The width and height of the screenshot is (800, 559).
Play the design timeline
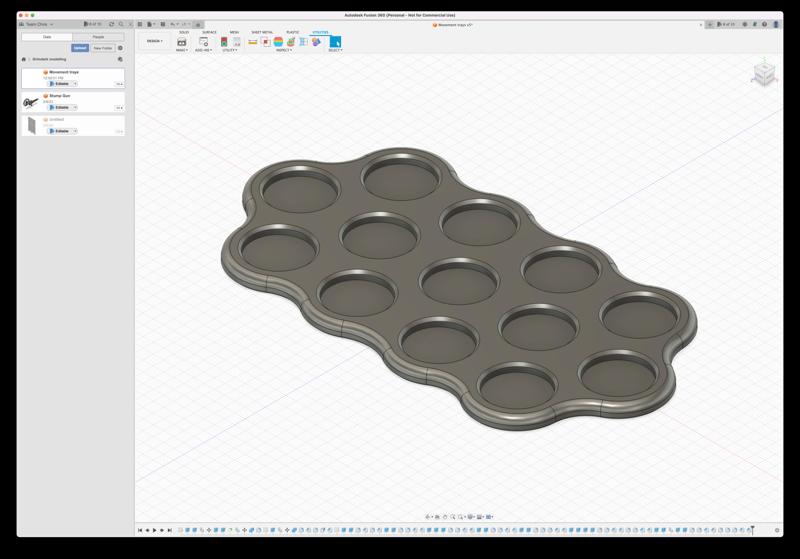click(x=155, y=530)
